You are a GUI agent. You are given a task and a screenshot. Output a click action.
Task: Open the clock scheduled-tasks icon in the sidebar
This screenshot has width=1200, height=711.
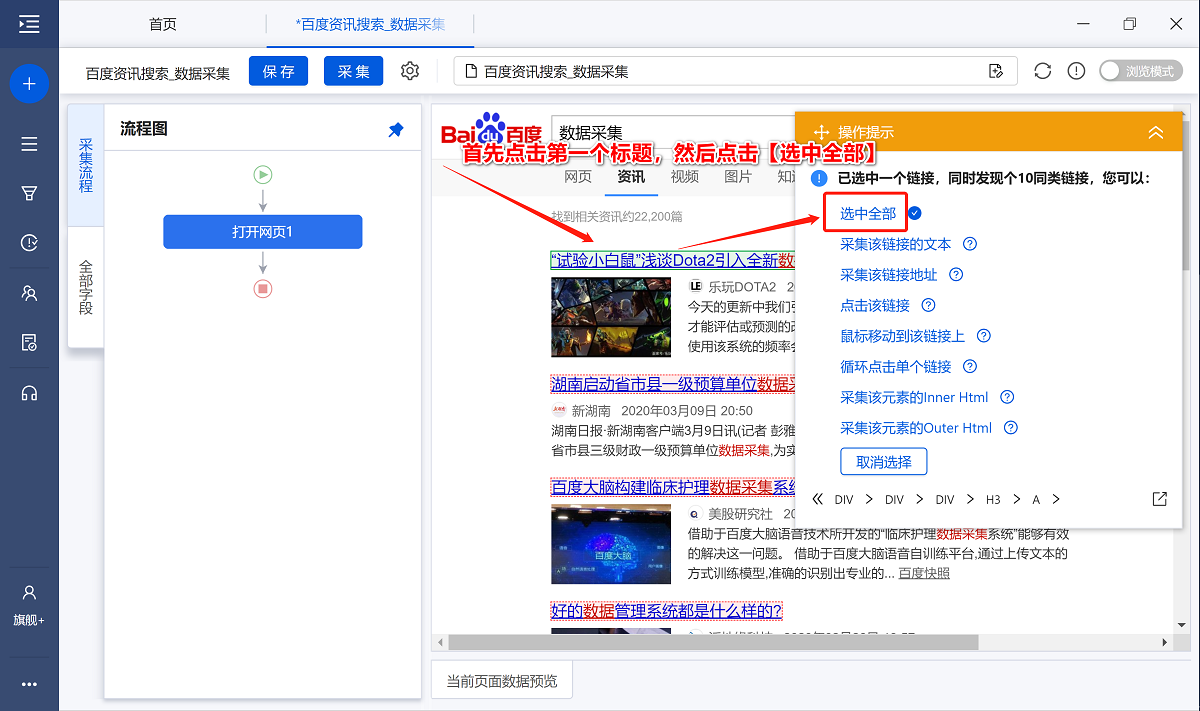(29, 243)
